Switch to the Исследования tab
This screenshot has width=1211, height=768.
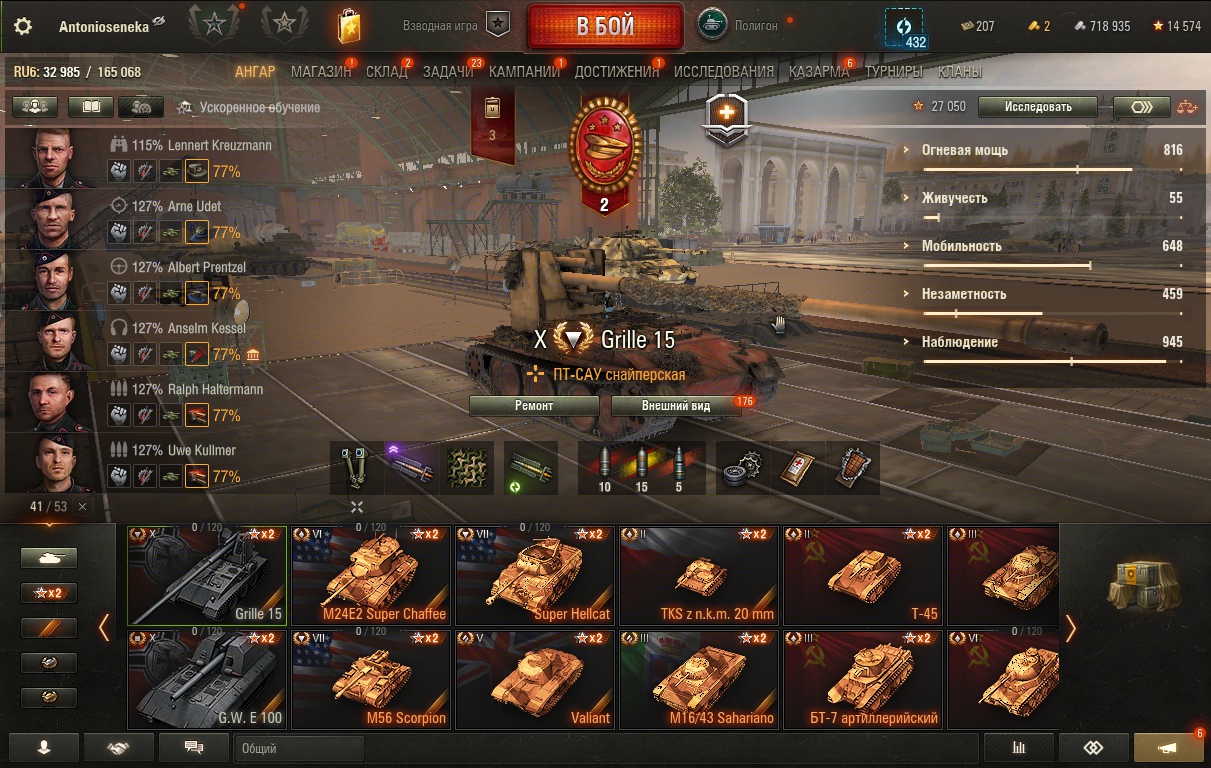(724, 72)
